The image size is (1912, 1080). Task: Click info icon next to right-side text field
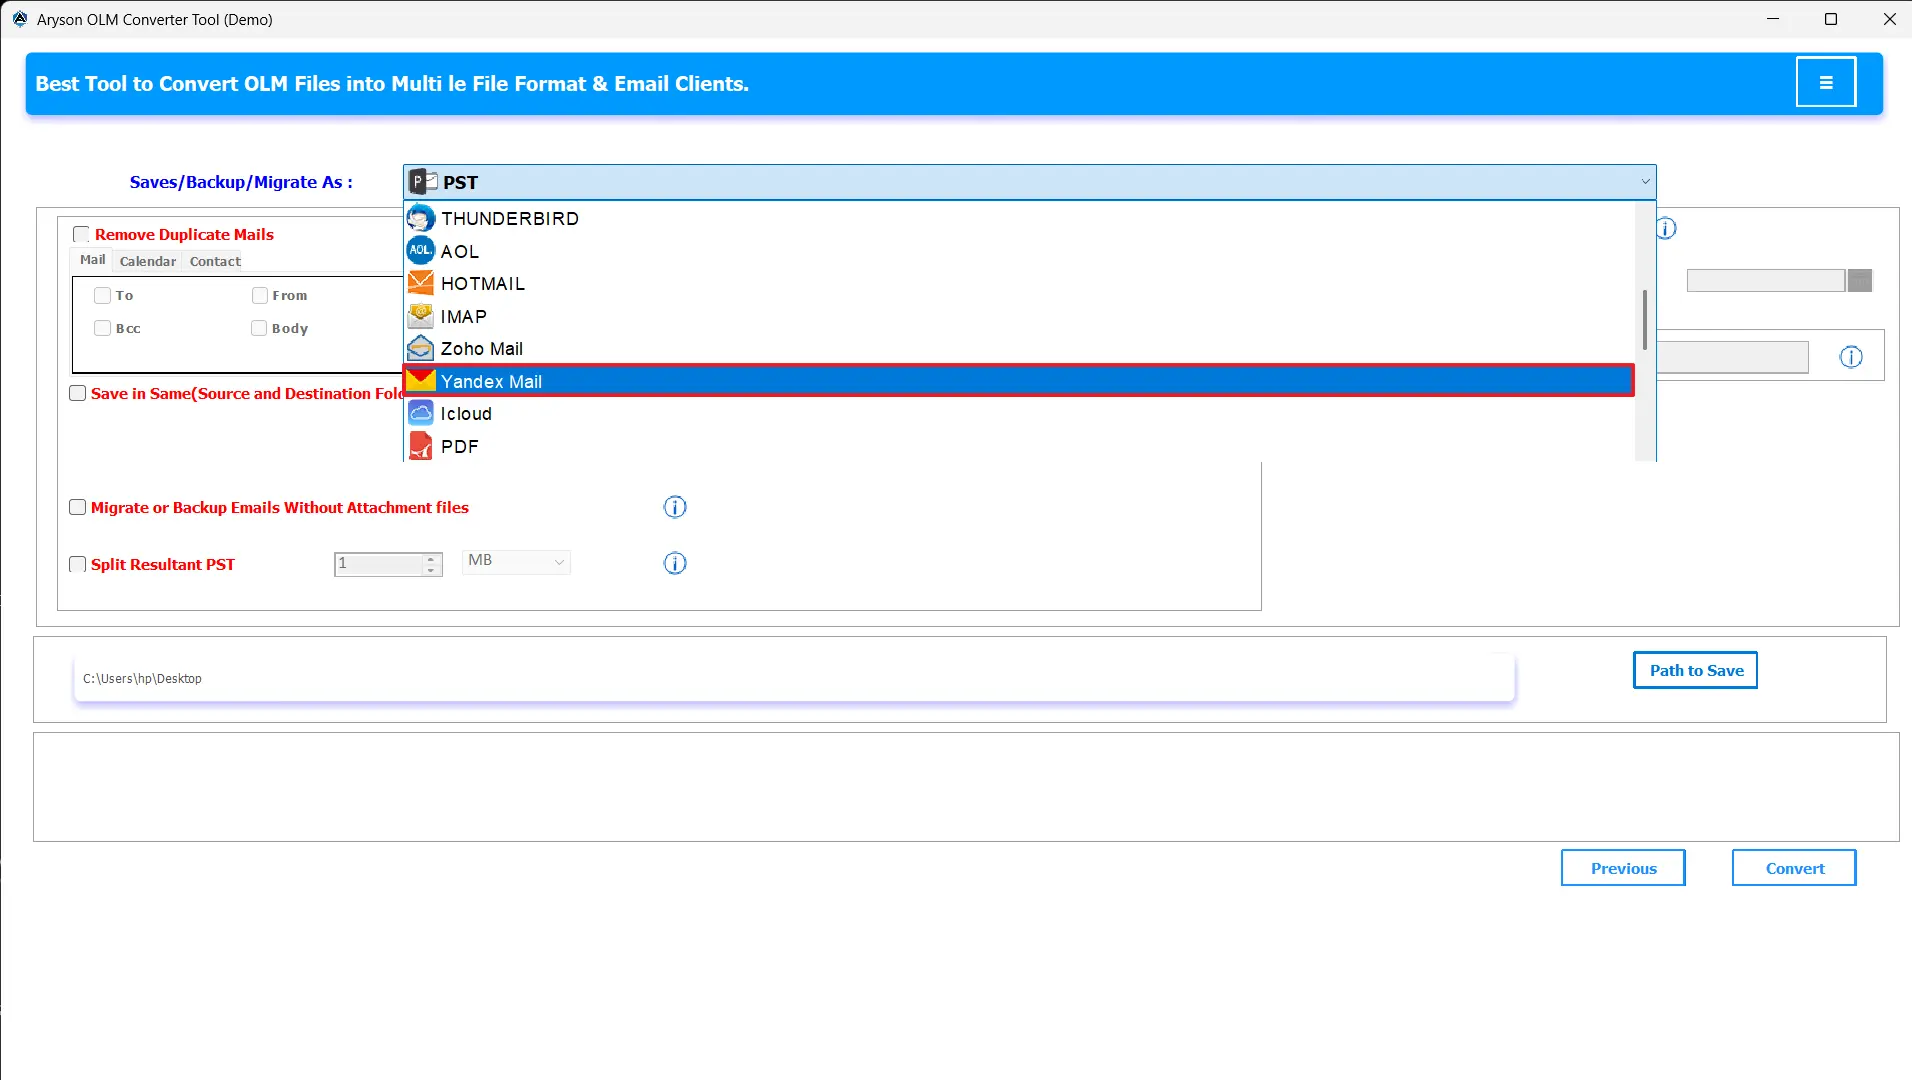[x=1851, y=357]
